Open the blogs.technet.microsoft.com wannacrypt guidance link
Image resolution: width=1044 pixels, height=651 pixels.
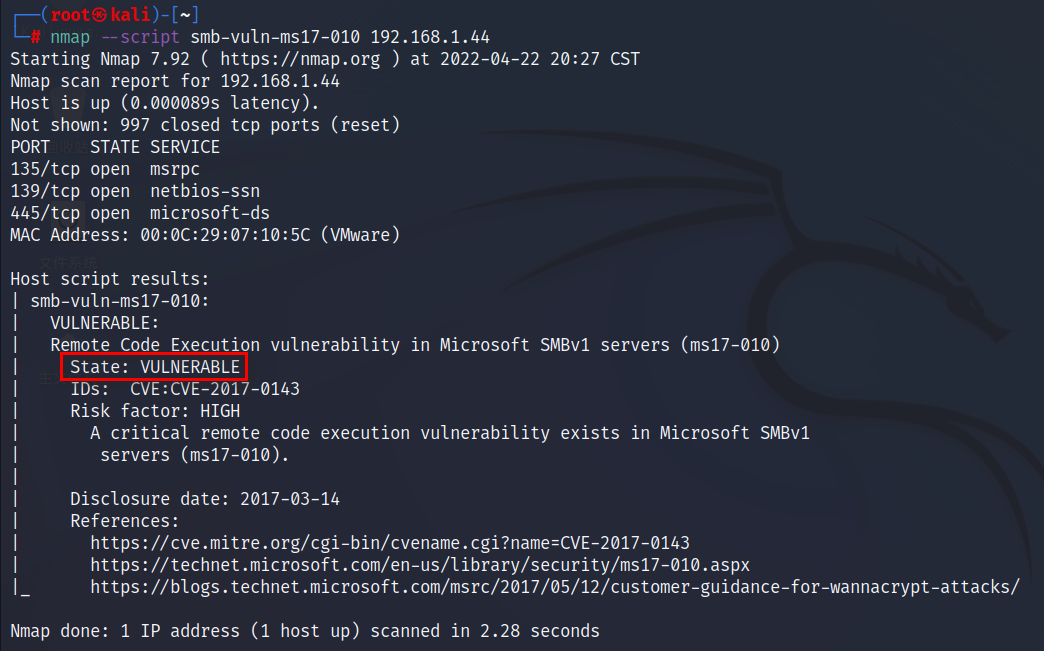554,587
